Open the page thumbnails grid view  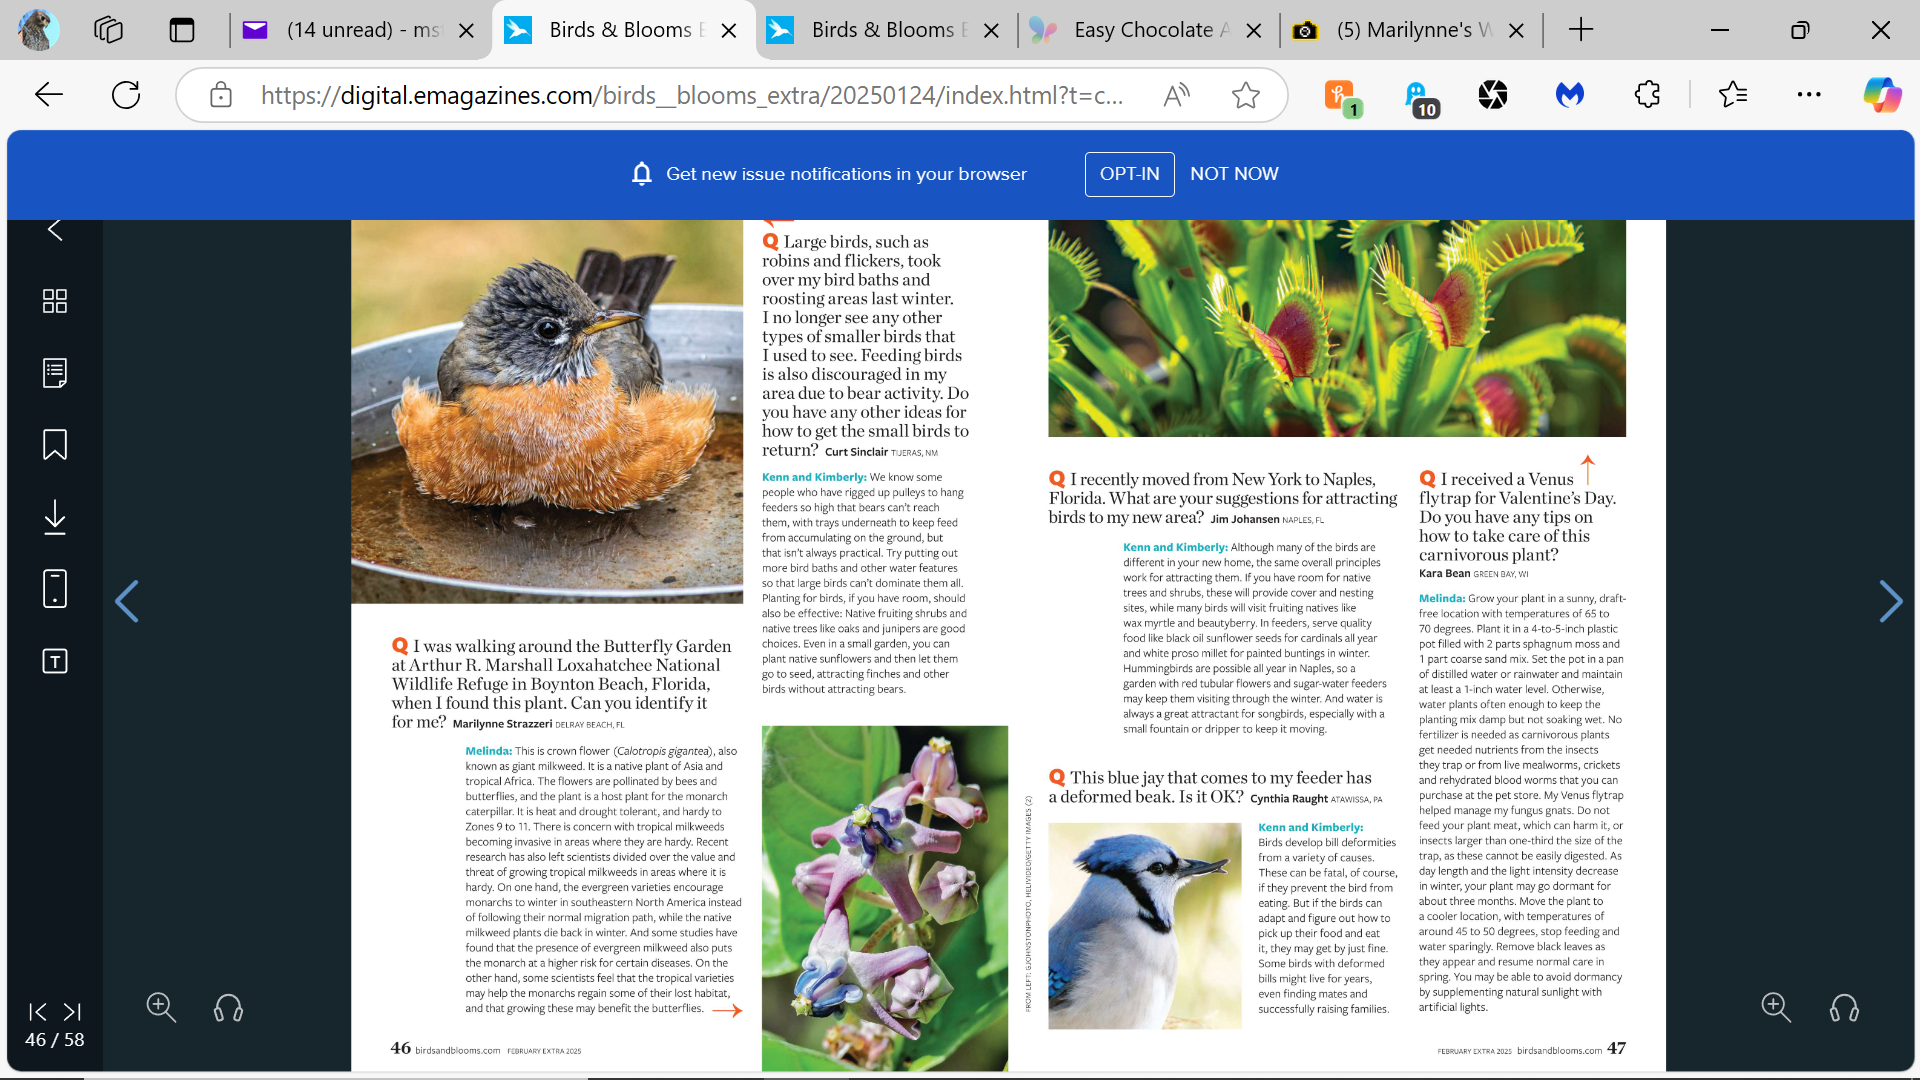tap(55, 301)
